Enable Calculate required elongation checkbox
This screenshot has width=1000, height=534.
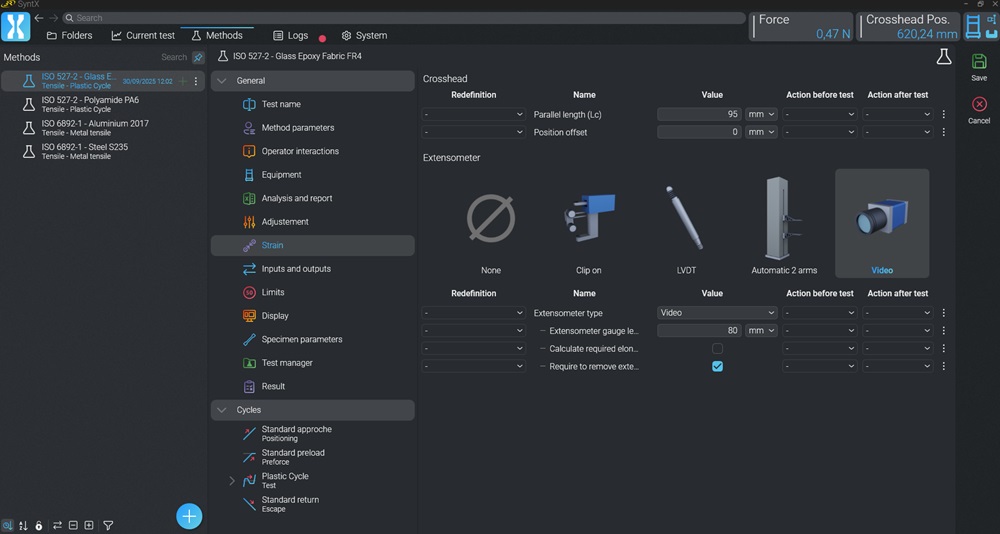[717, 349]
